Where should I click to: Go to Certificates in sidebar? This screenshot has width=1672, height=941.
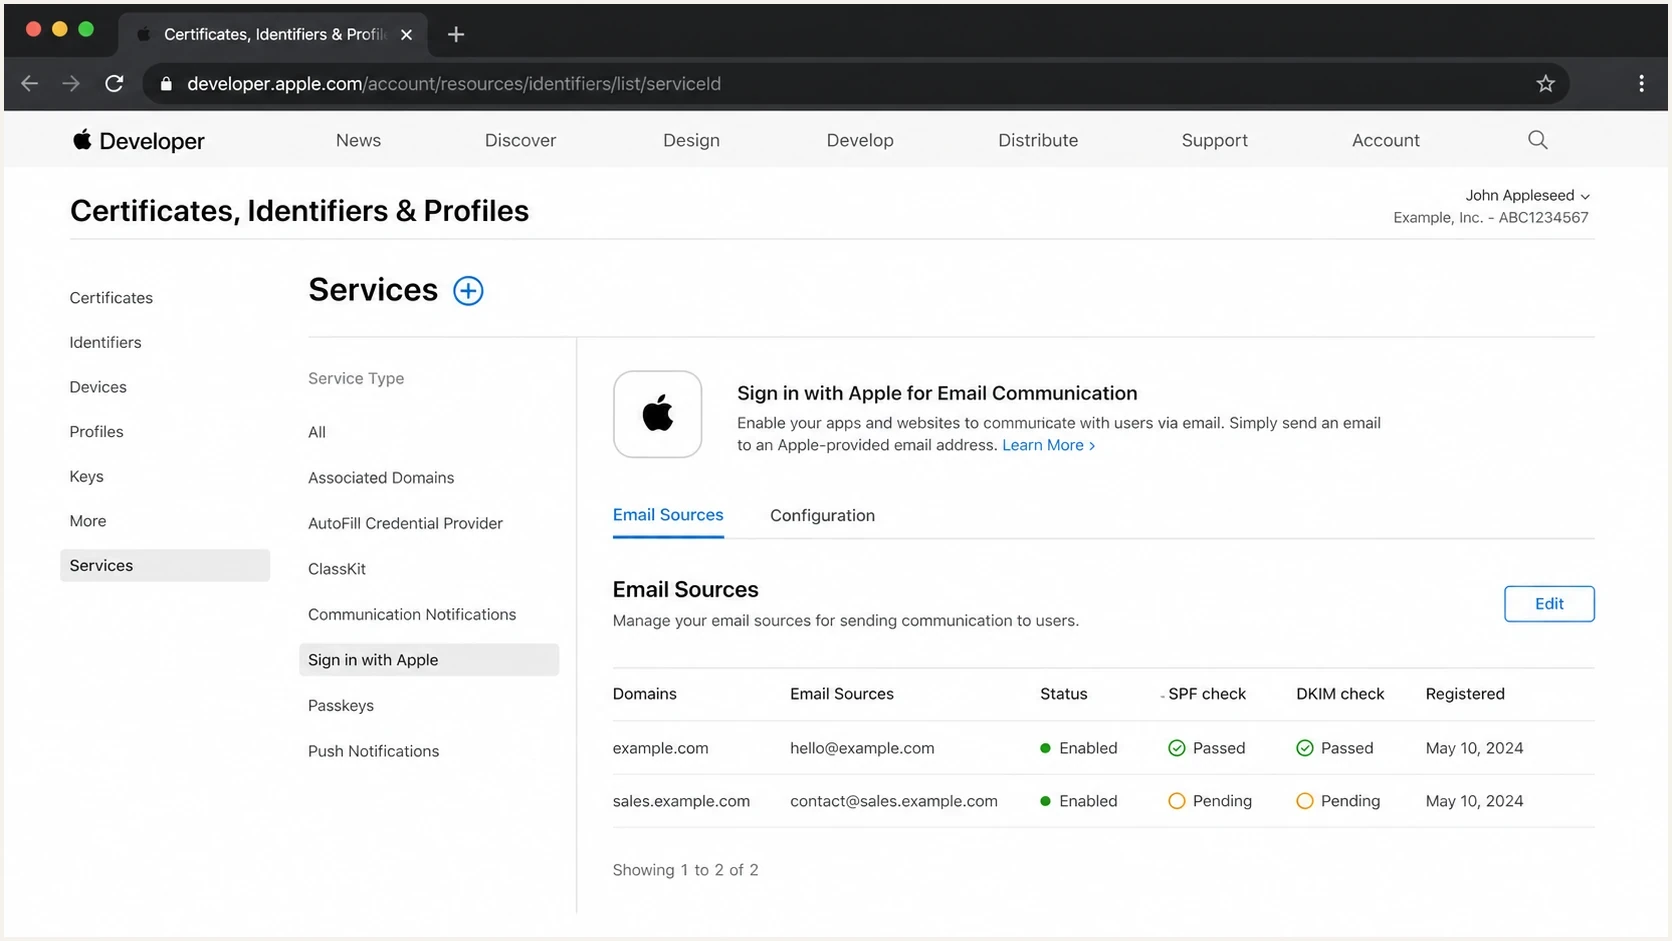(111, 298)
